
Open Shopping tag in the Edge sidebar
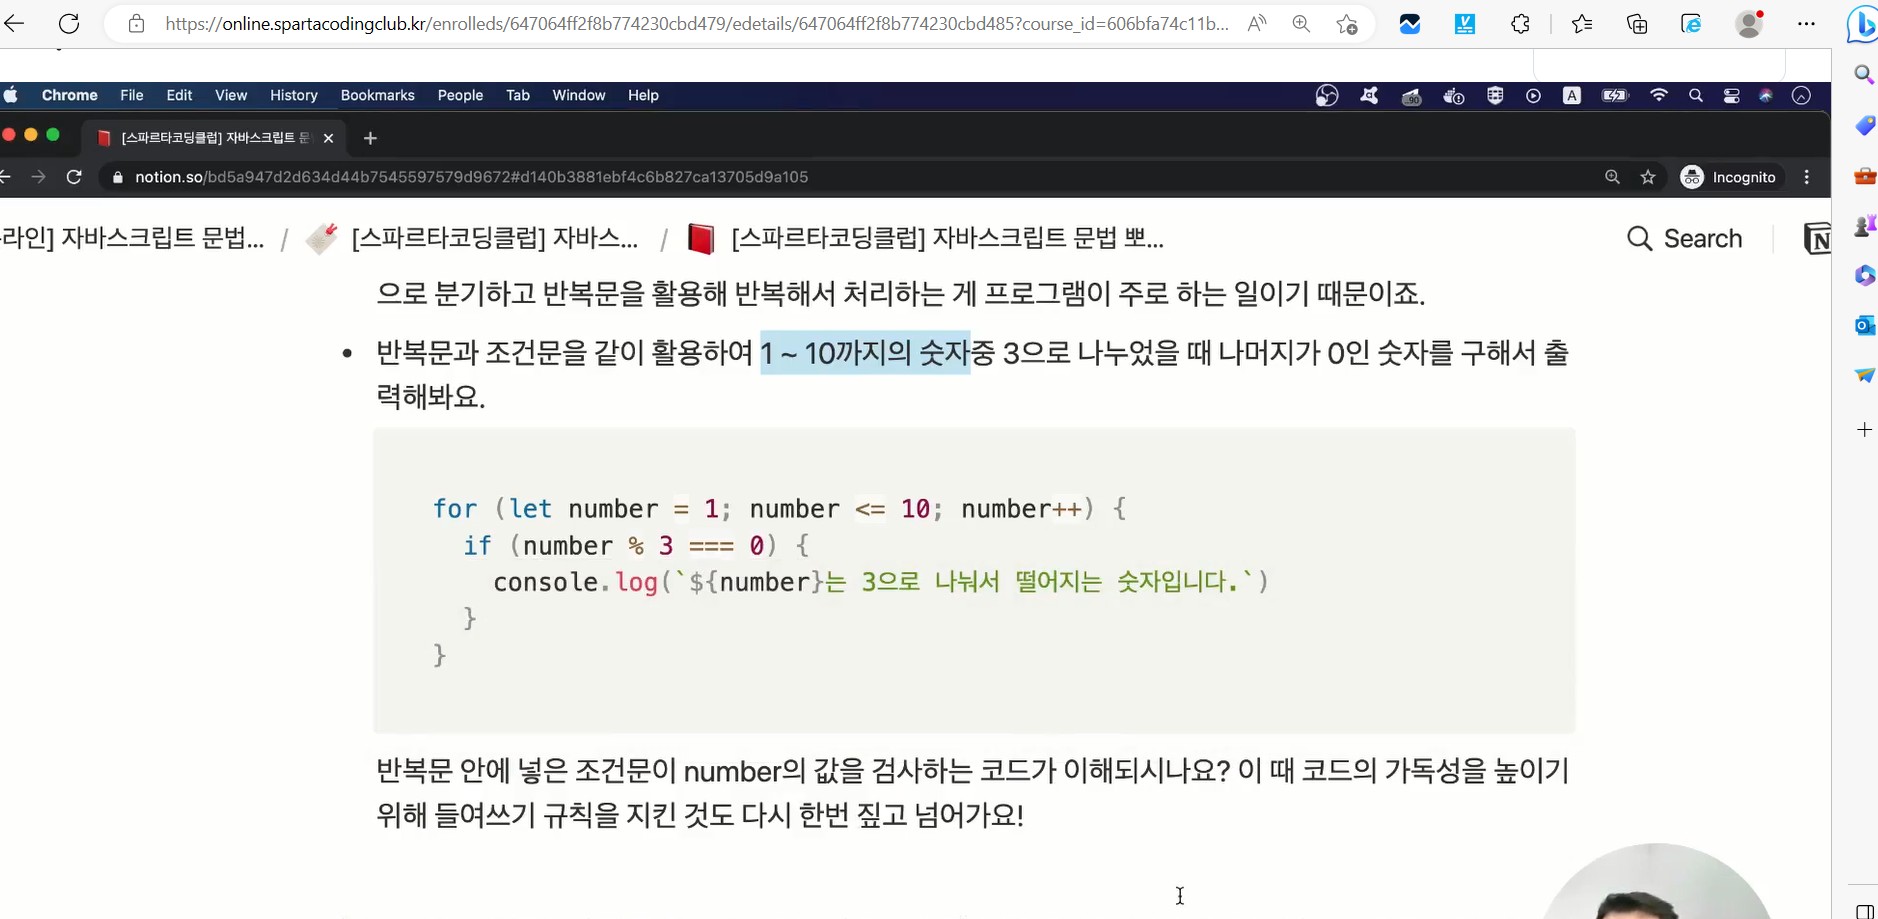(1864, 126)
